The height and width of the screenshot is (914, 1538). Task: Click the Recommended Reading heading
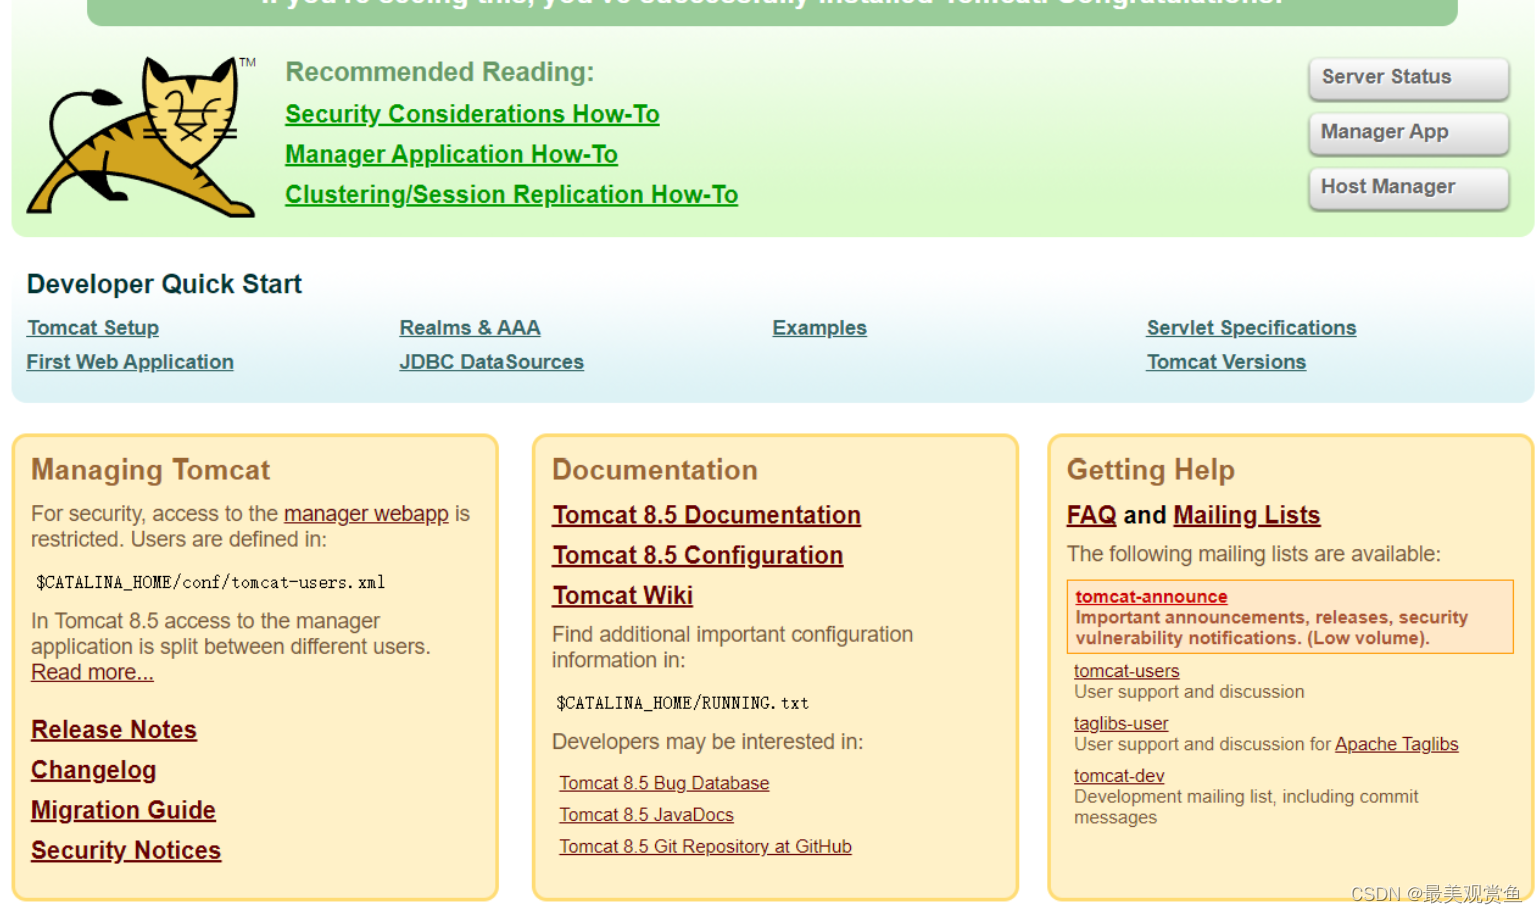coord(439,72)
